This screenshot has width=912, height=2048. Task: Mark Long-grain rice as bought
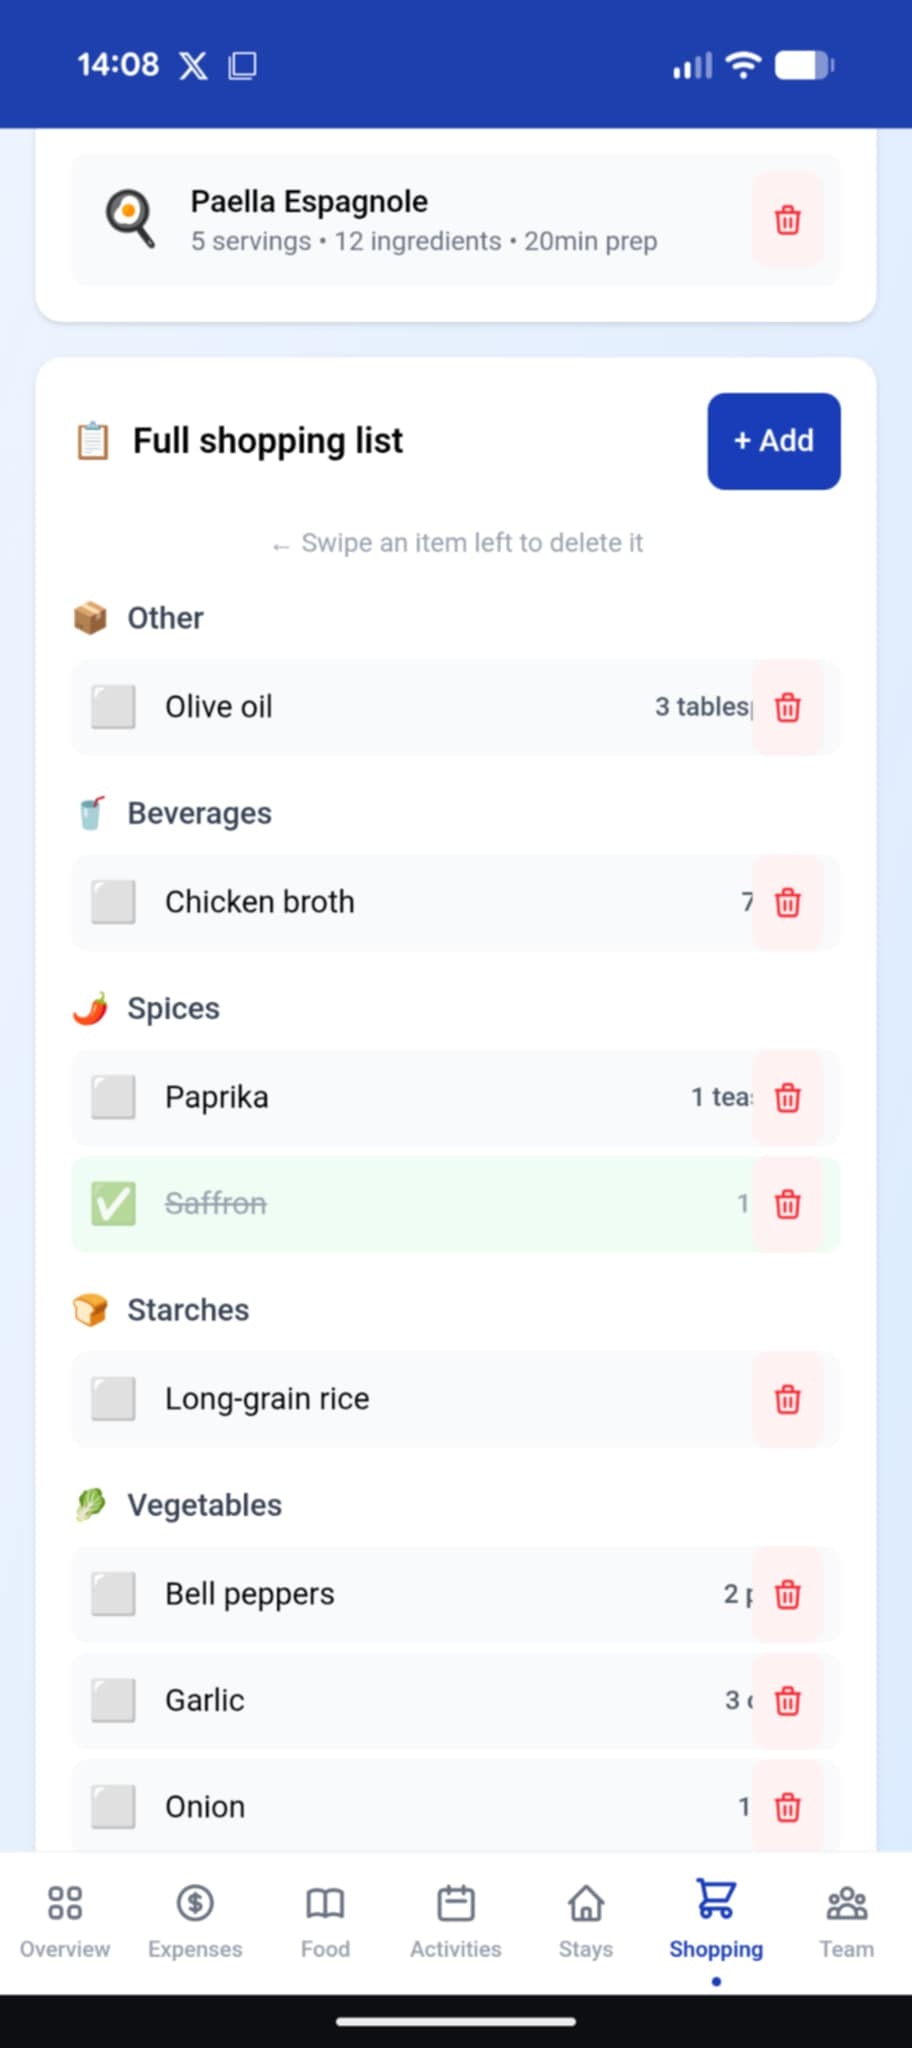click(113, 1399)
